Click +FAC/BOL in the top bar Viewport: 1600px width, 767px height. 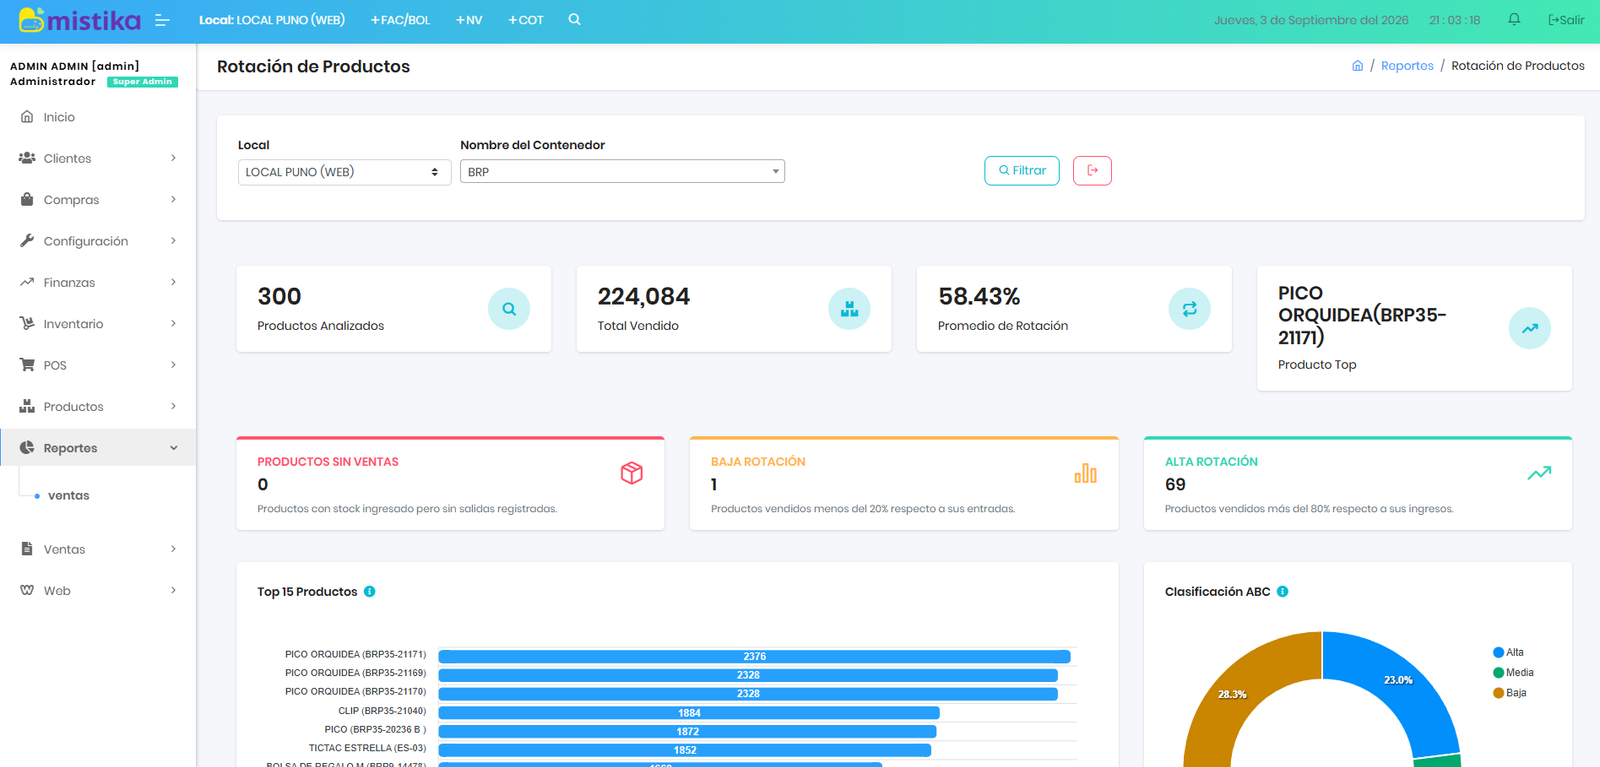click(x=400, y=20)
